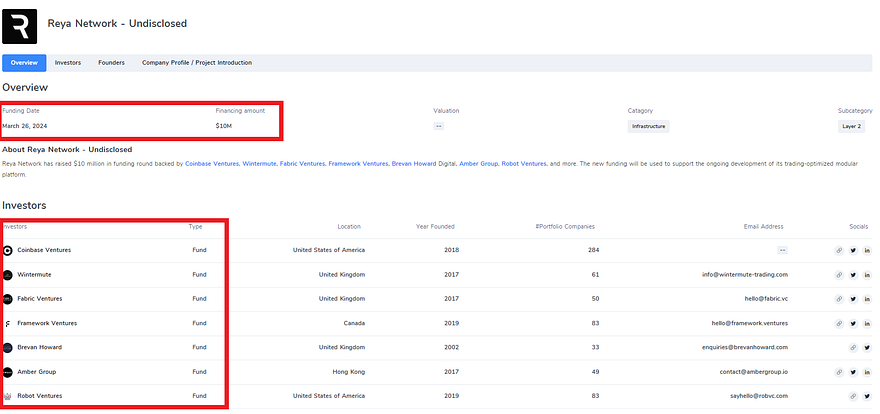Open Amber Group website link icon
Screen dimensions: 880x414
click(x=839, y=372)
